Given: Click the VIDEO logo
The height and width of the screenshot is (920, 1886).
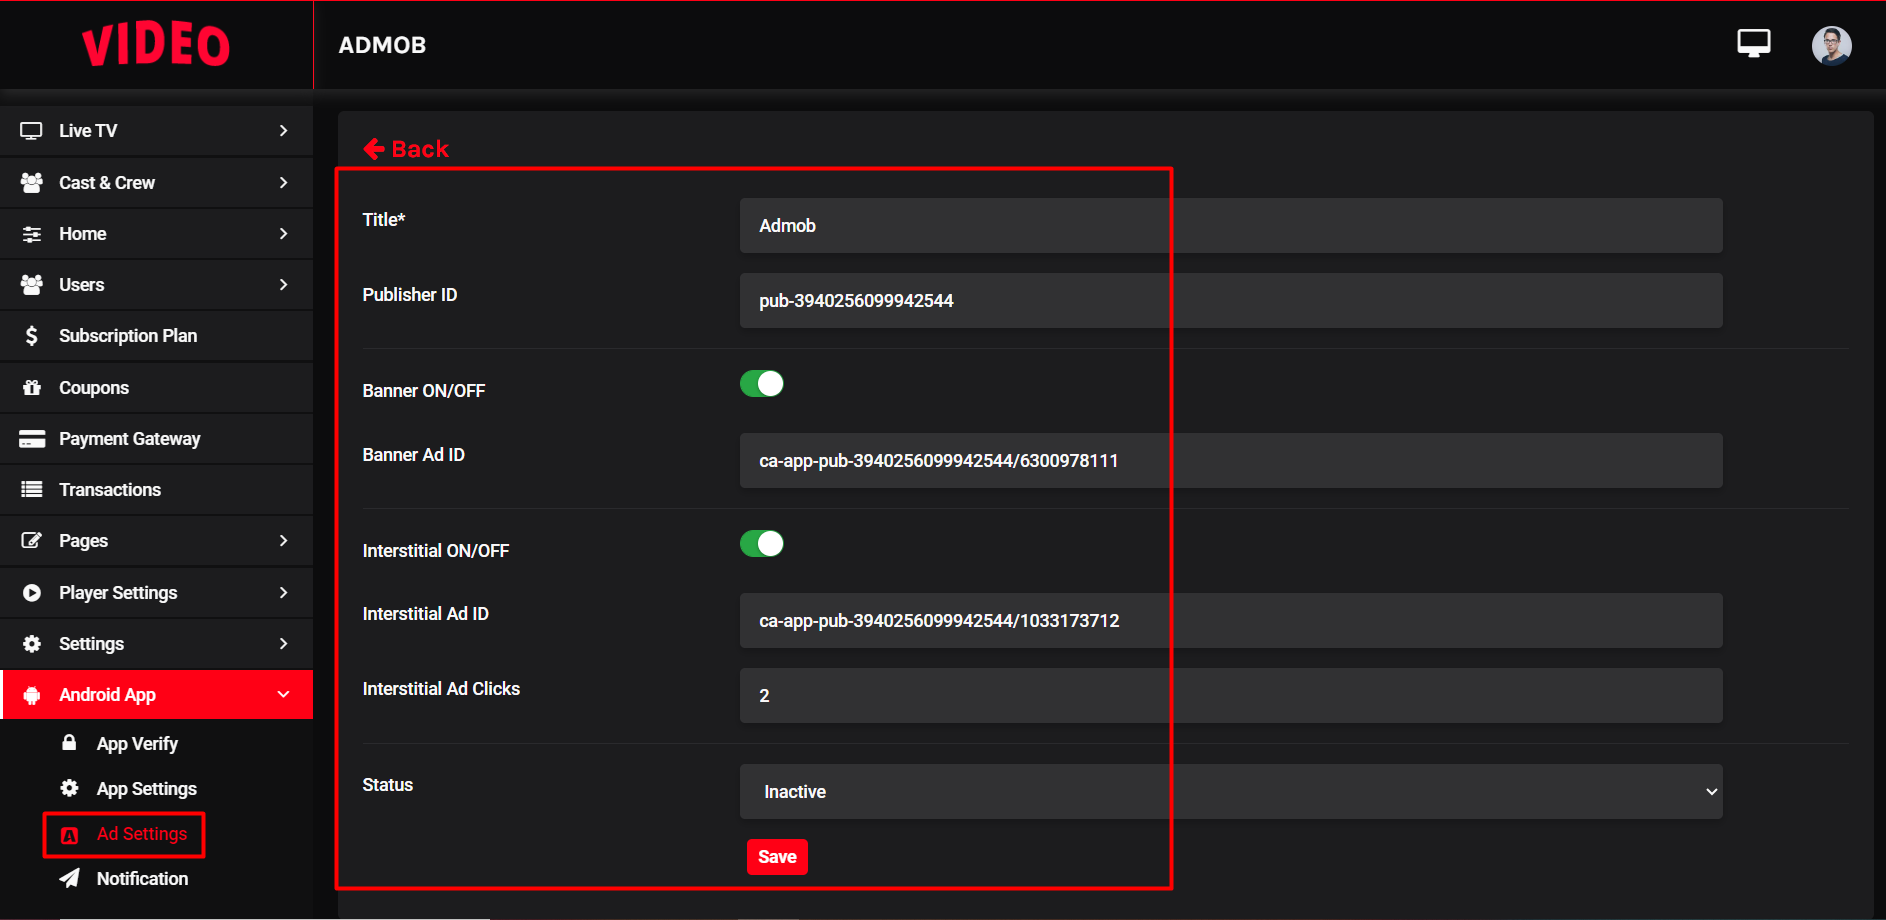Looking at the screenshot, I should (156, 46).
